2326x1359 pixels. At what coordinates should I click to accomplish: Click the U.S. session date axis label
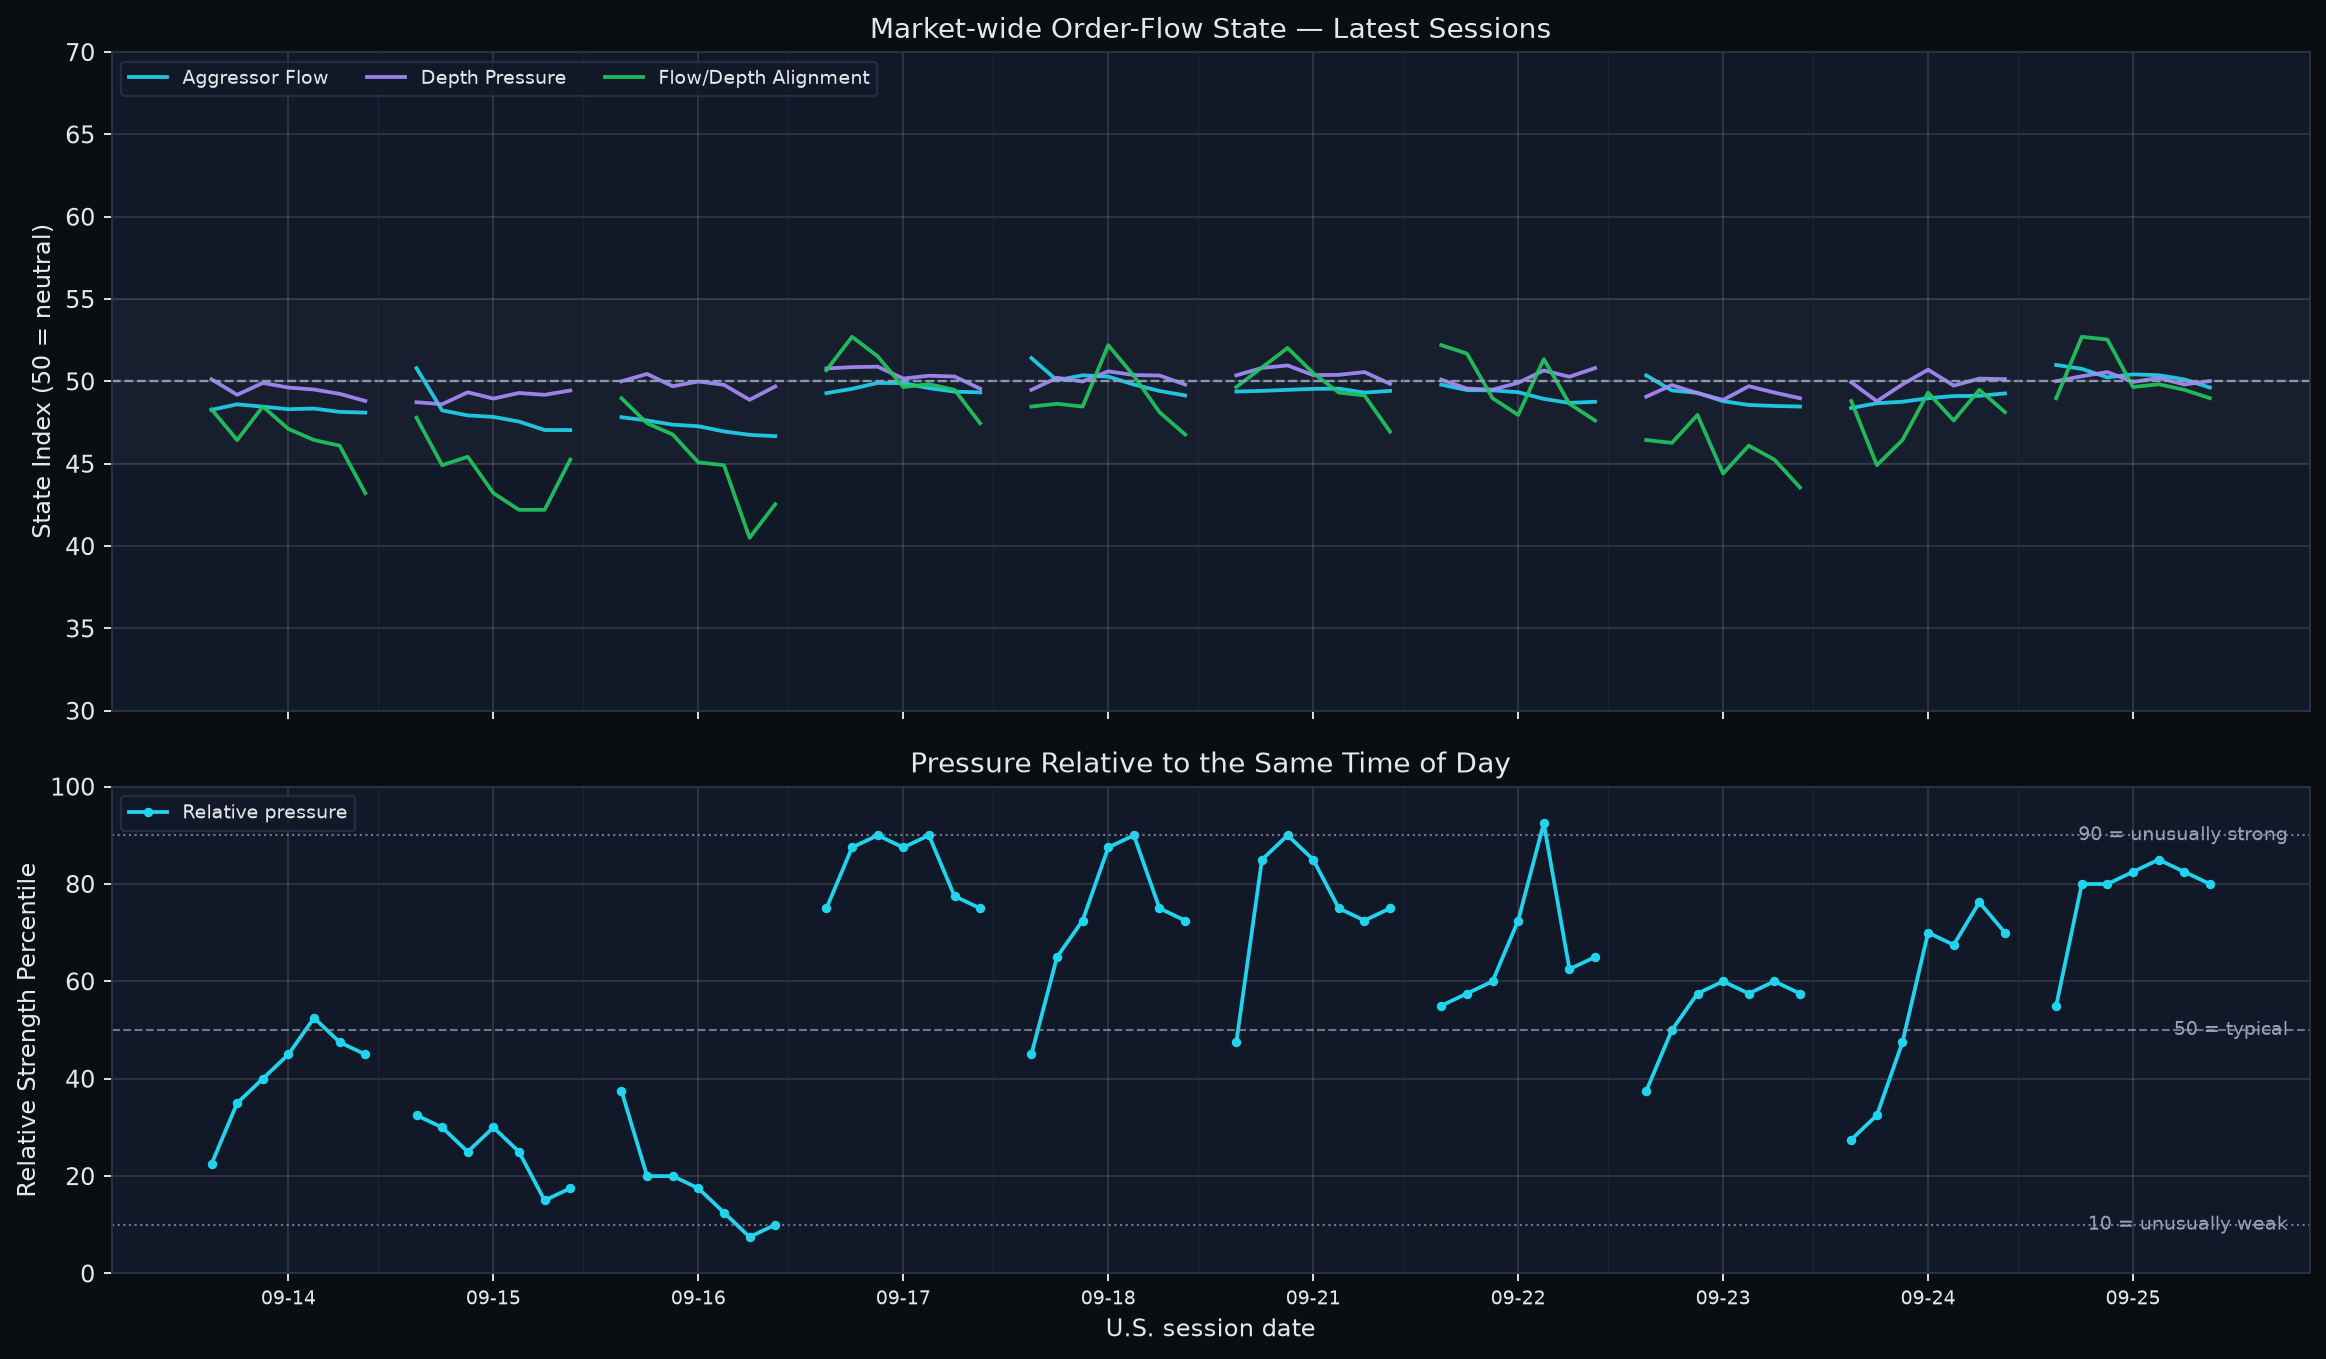(x=1210, y=1329)
